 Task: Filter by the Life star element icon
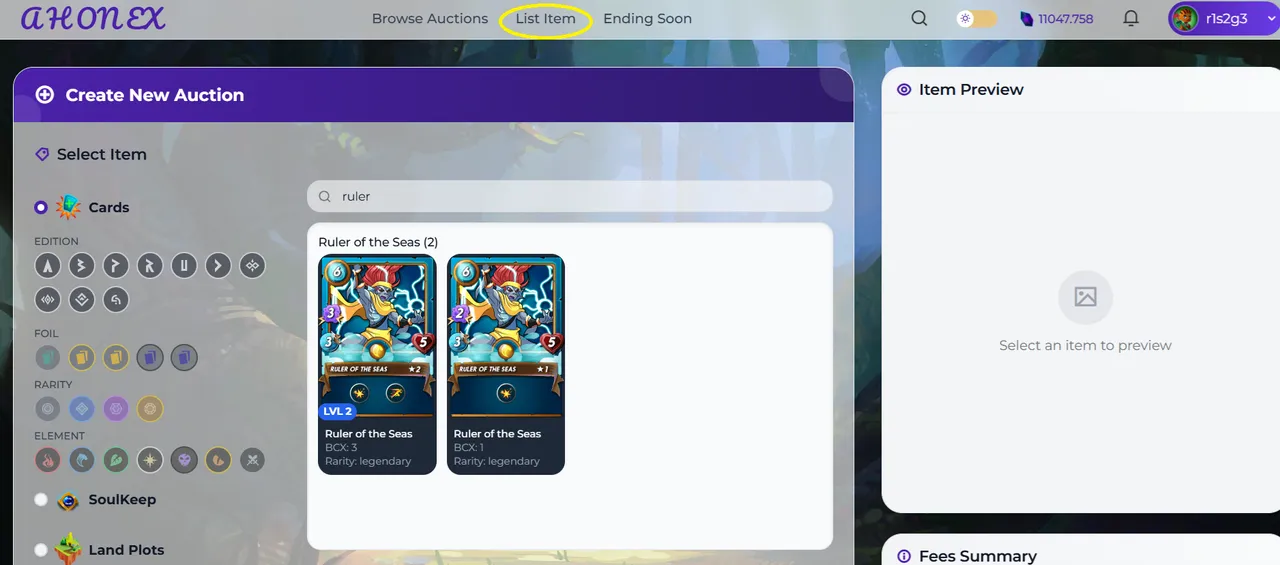tap(150, 460)
